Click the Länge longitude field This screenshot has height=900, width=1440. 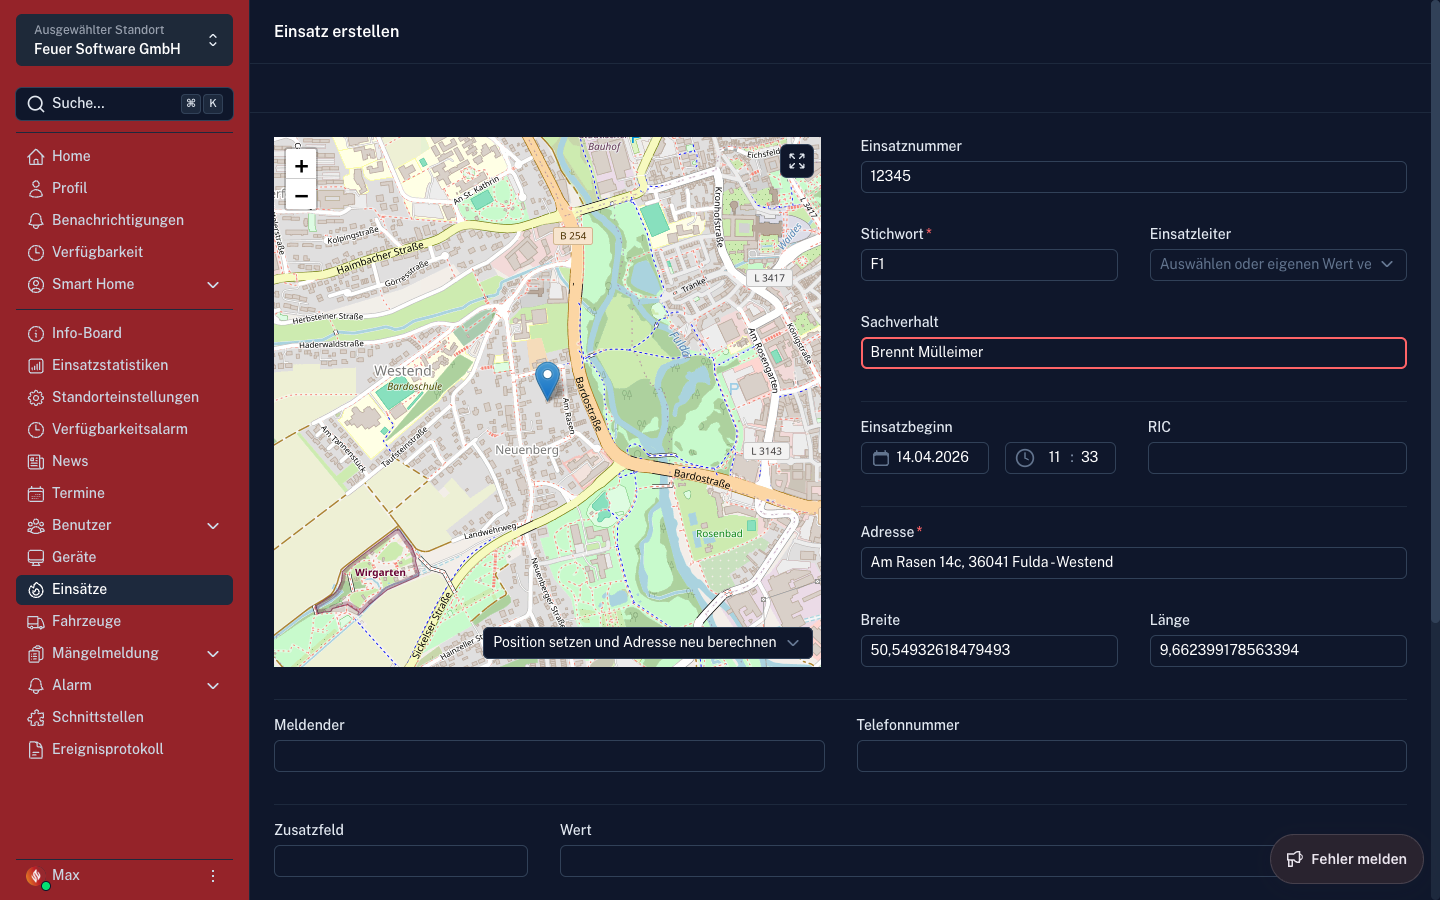pos(1278,651)
